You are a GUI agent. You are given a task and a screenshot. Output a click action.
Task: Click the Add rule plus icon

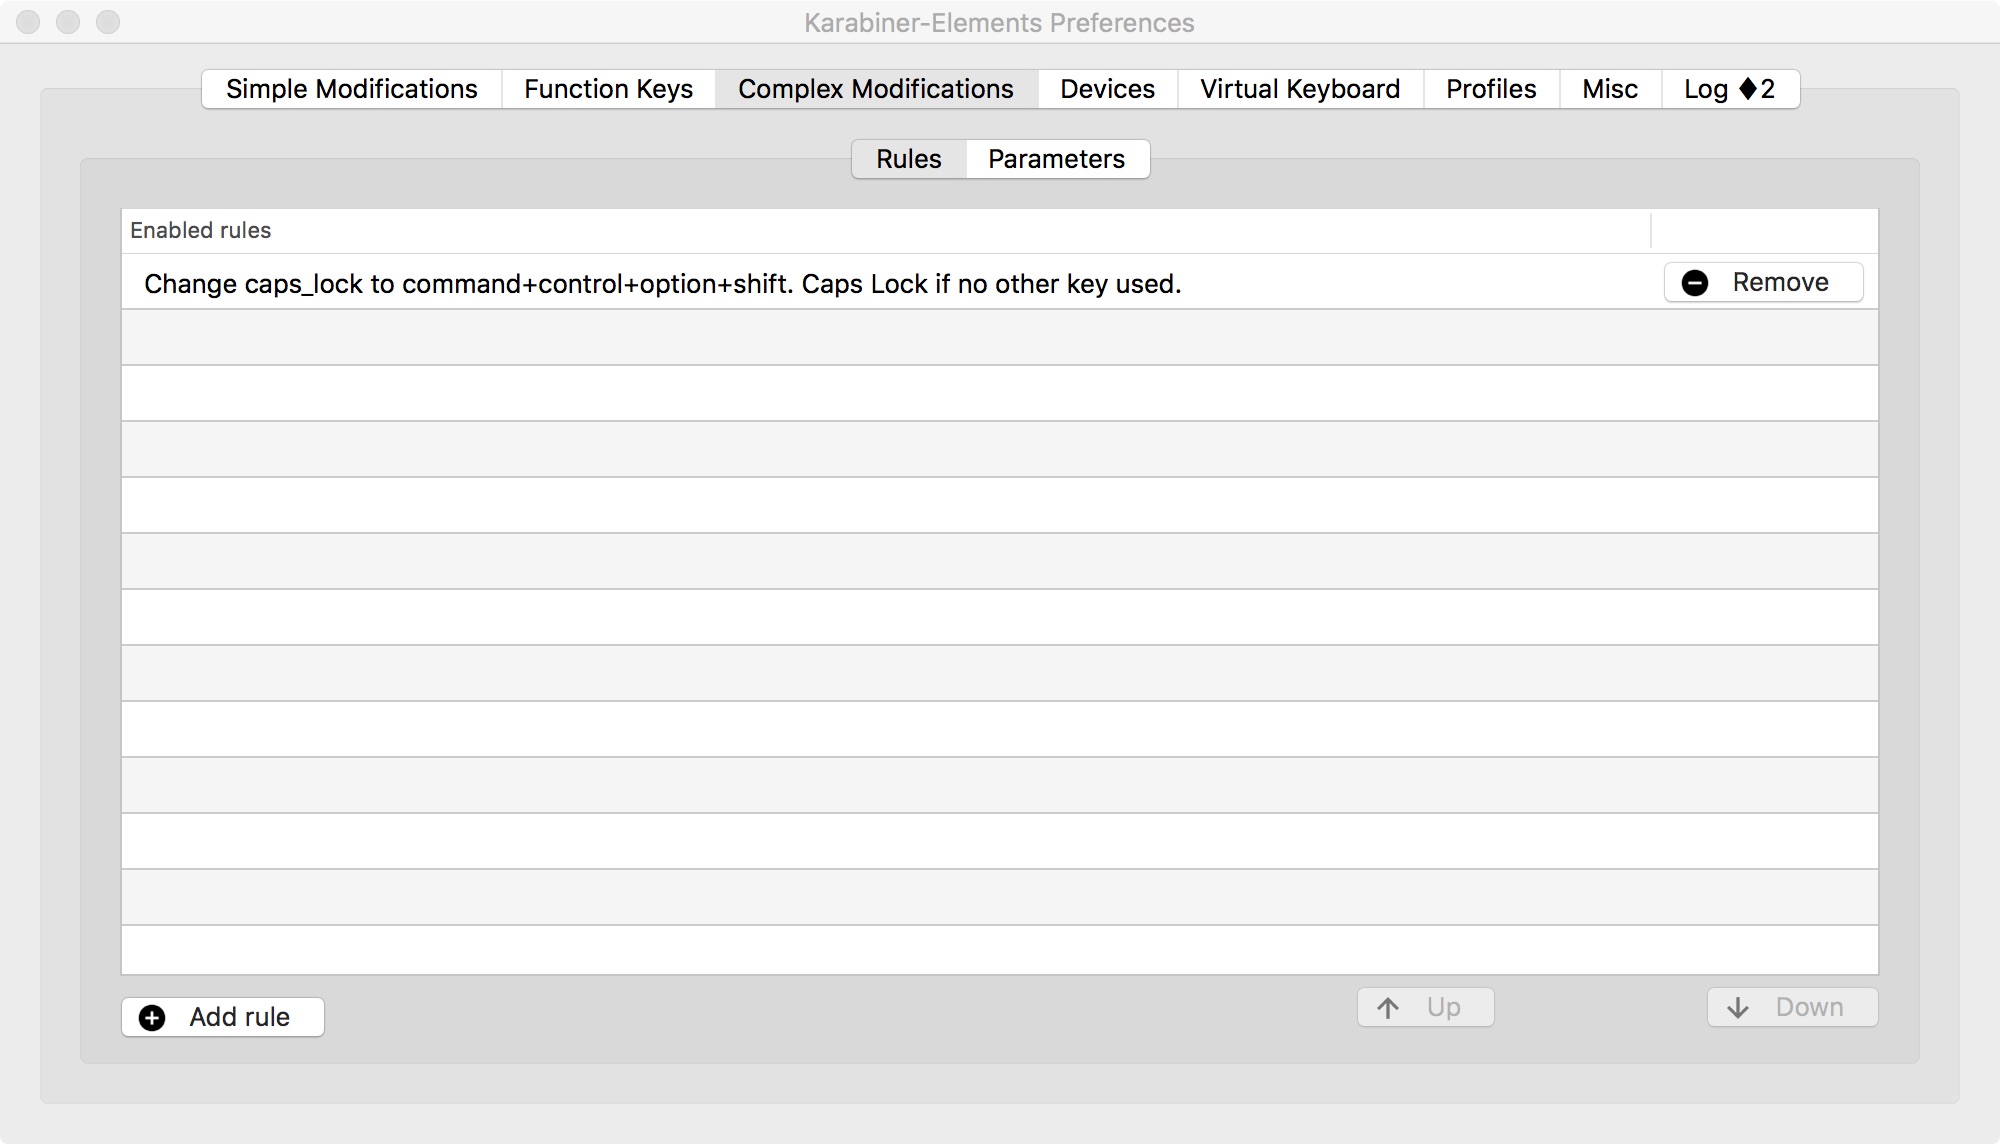pos(151,1016)
